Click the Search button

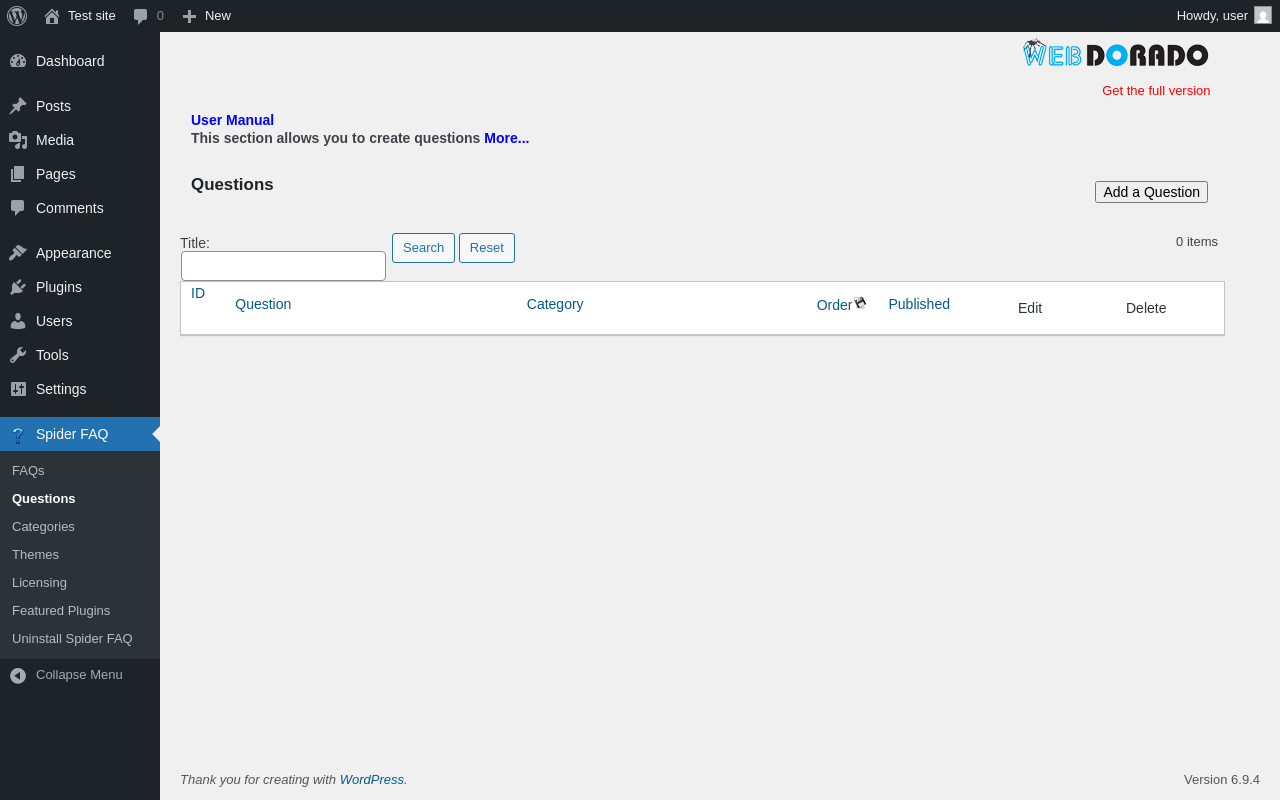click(x=423, y=248)
